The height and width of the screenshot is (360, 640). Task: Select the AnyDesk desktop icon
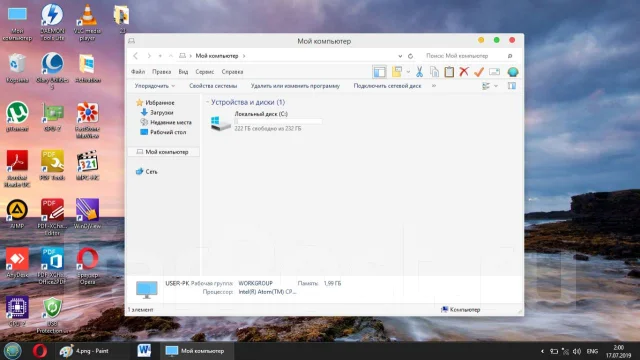click(x=17, y=262)
